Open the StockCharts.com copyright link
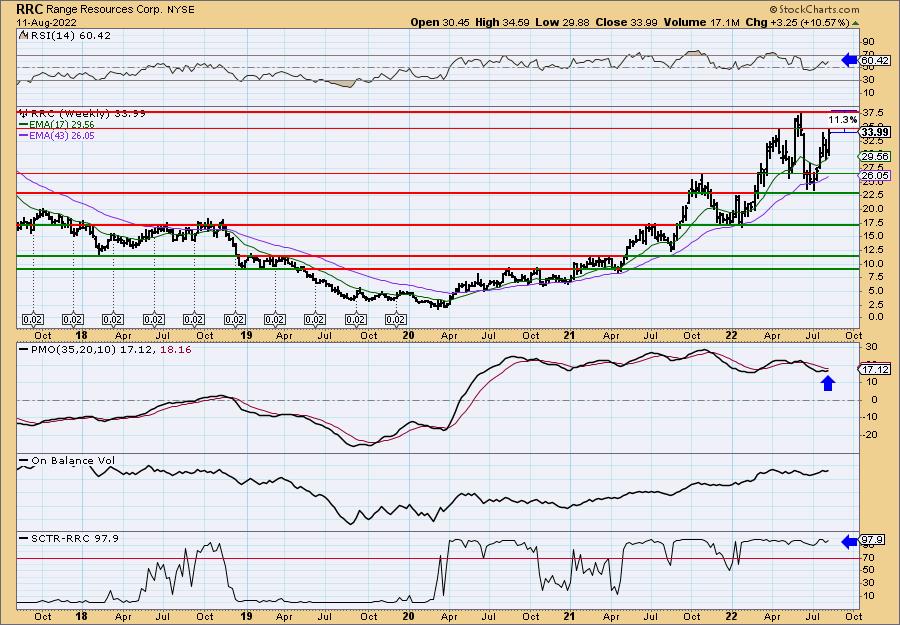The height and width of the screenshot is (625, 900). click(x=814, y=9)
